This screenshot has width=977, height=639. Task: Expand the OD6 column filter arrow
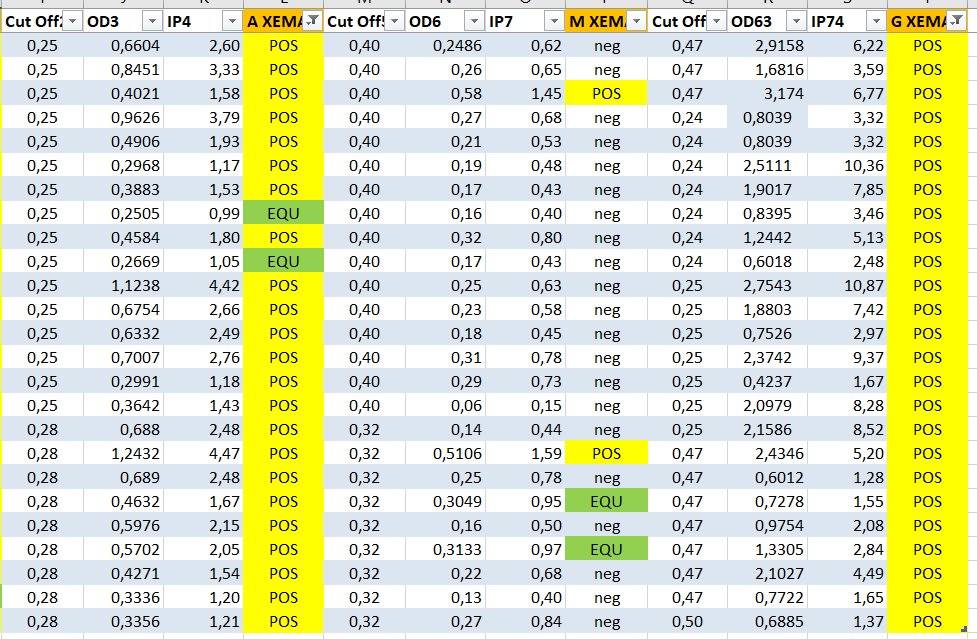(x=474, y=21)
